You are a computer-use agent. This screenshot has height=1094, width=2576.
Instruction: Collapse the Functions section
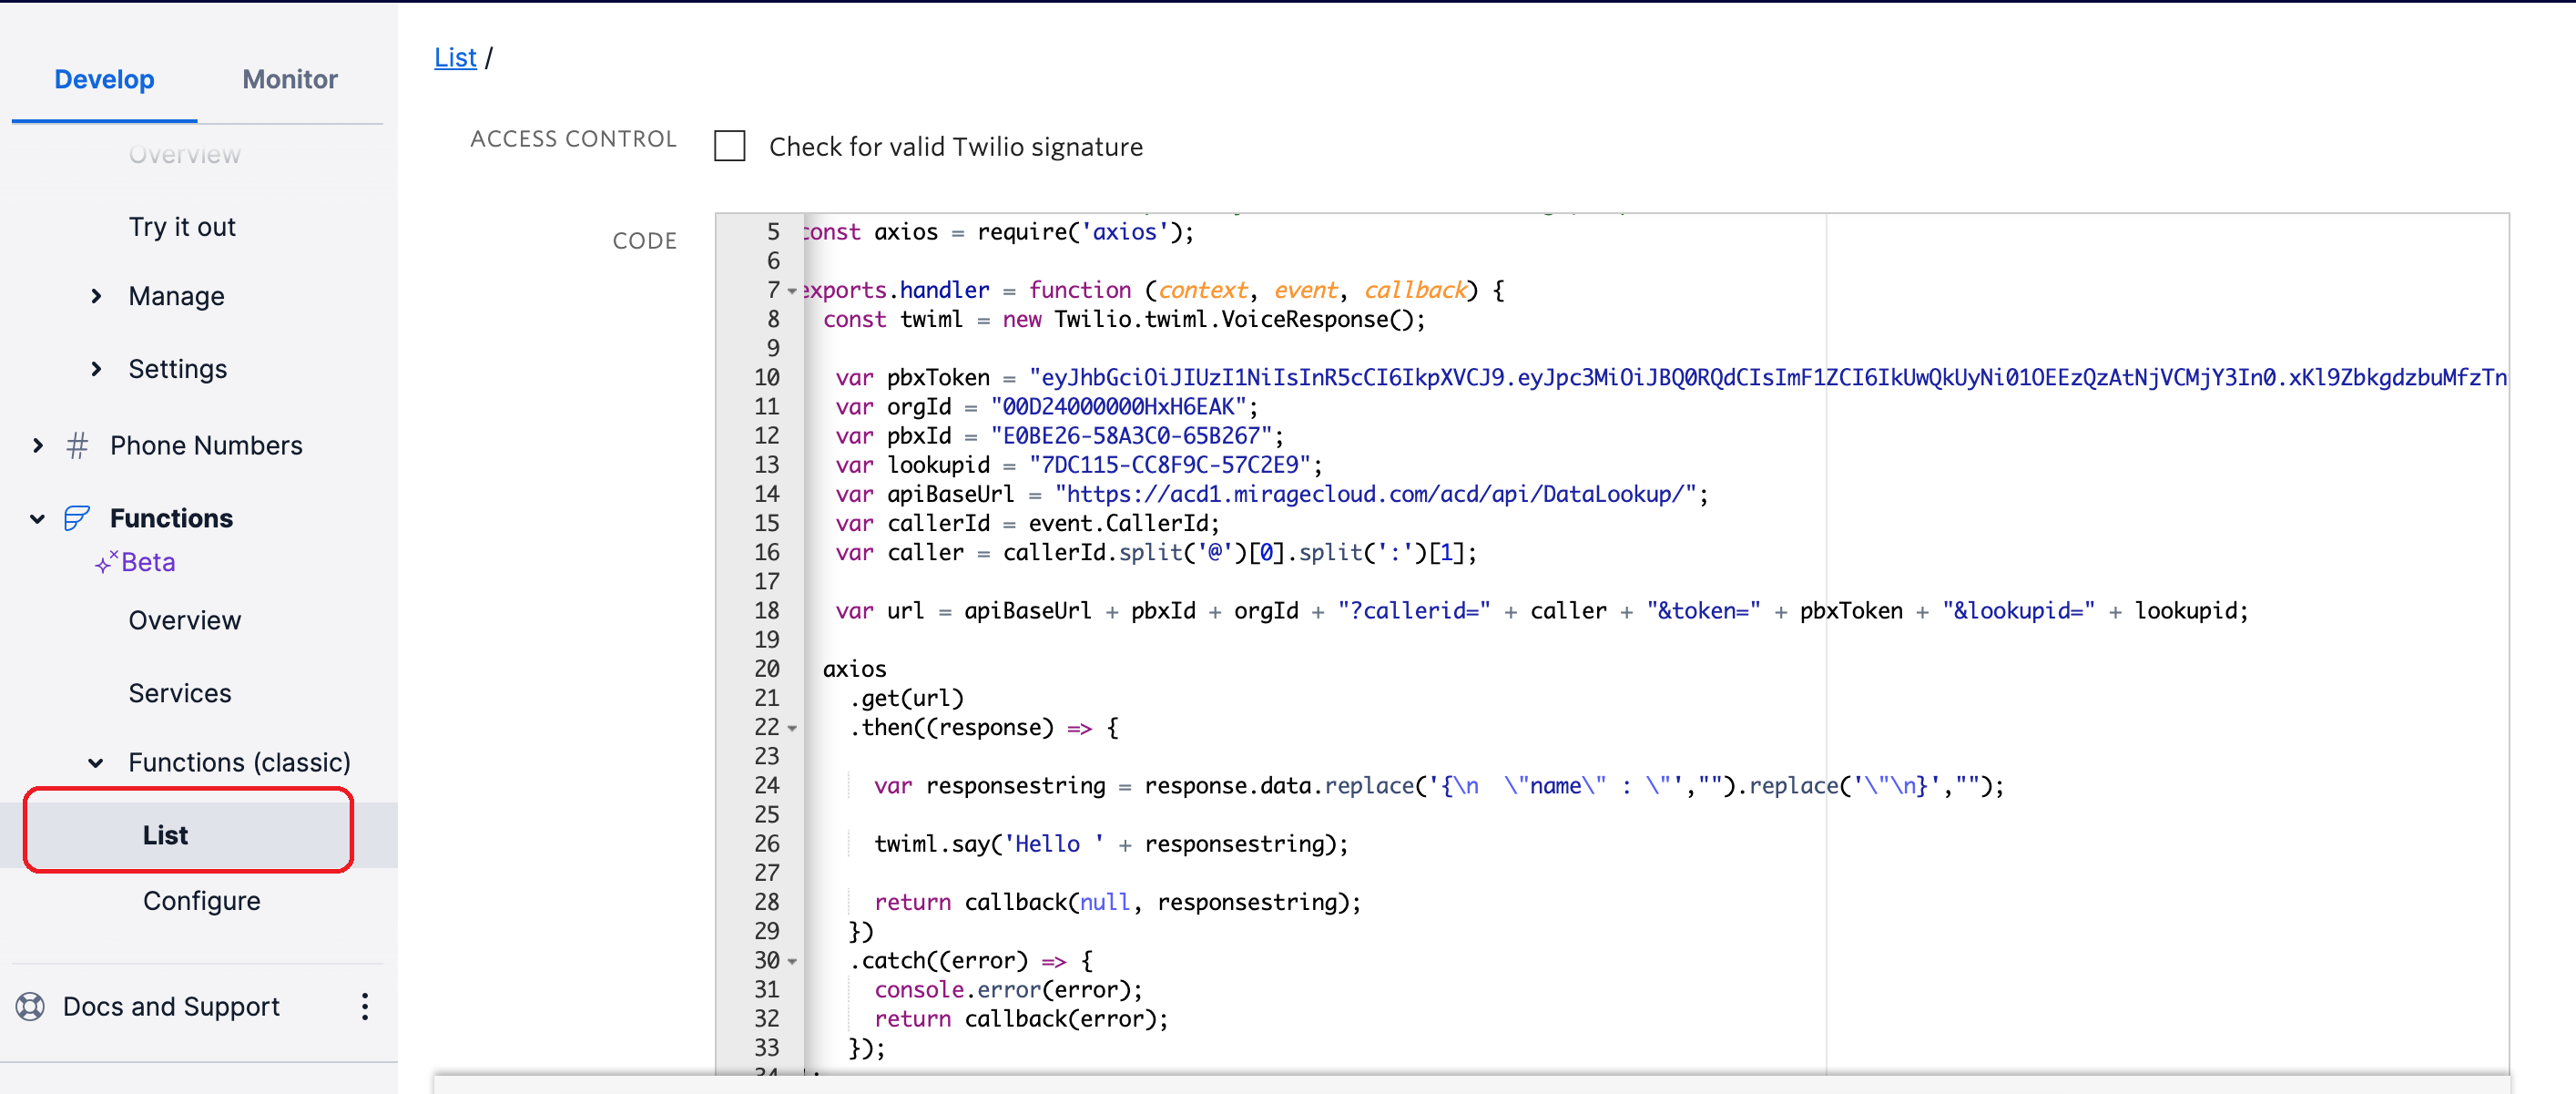pyautogui.click(x=37, y=518)
